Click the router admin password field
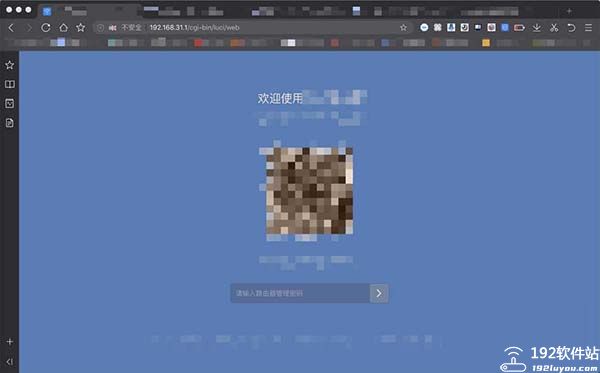 point(300,293)
